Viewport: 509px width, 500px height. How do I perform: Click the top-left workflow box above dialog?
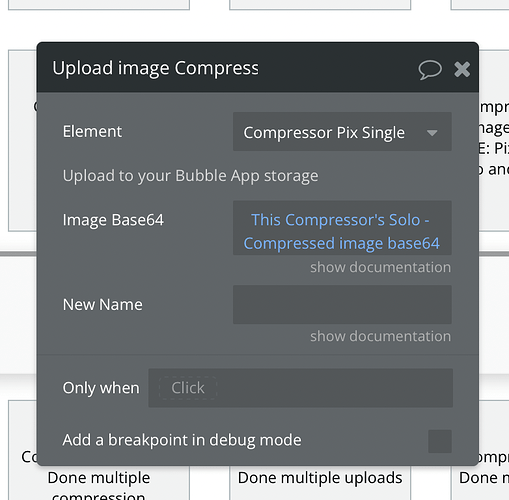pos(99,5)
